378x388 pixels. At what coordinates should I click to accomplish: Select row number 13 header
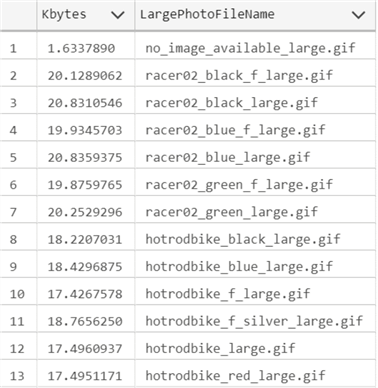tap(18, 376)
